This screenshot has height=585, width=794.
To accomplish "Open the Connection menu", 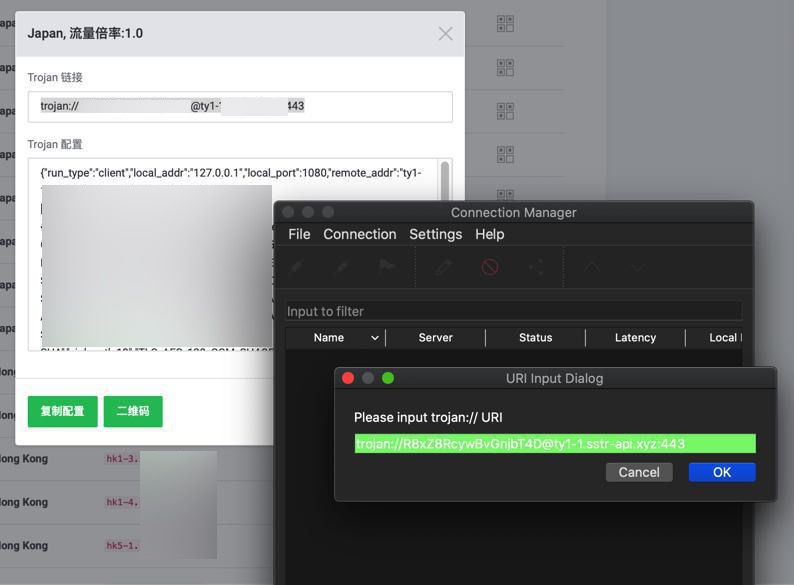I will (360, 234).
